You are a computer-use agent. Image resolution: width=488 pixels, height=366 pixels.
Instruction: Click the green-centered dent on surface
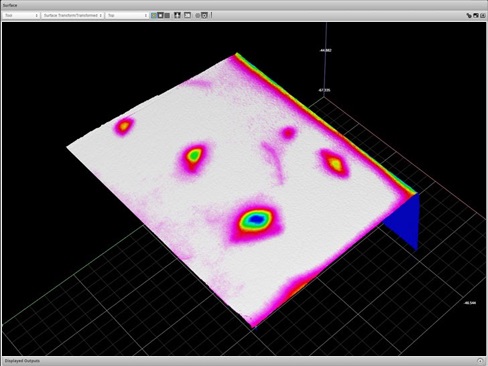point(194,155)
